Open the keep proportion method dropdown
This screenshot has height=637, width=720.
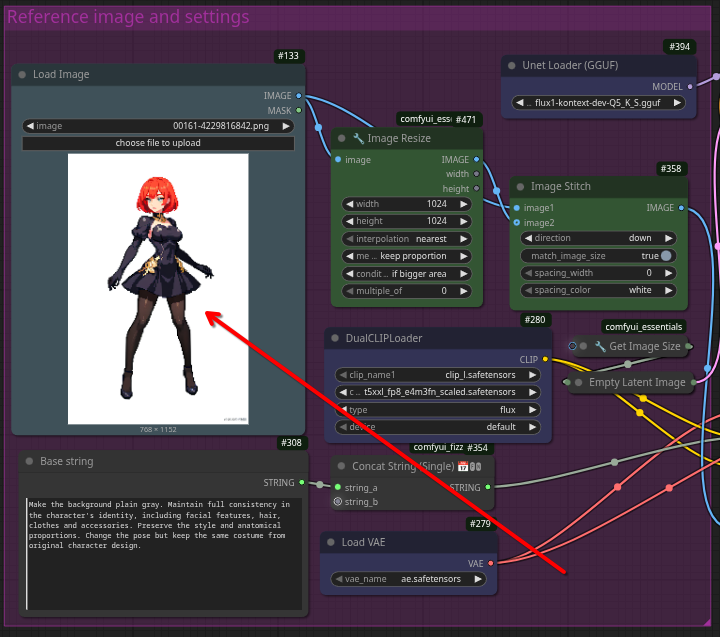406,256
